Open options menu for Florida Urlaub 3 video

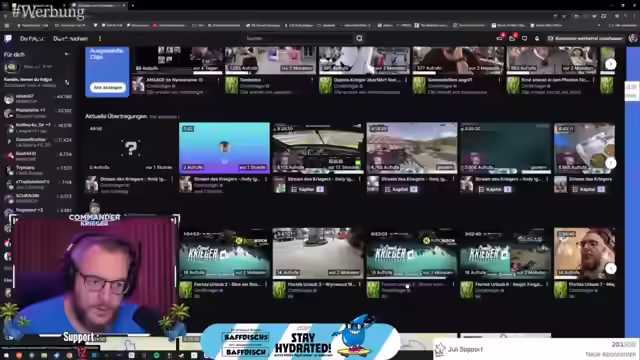pos(360,284)
